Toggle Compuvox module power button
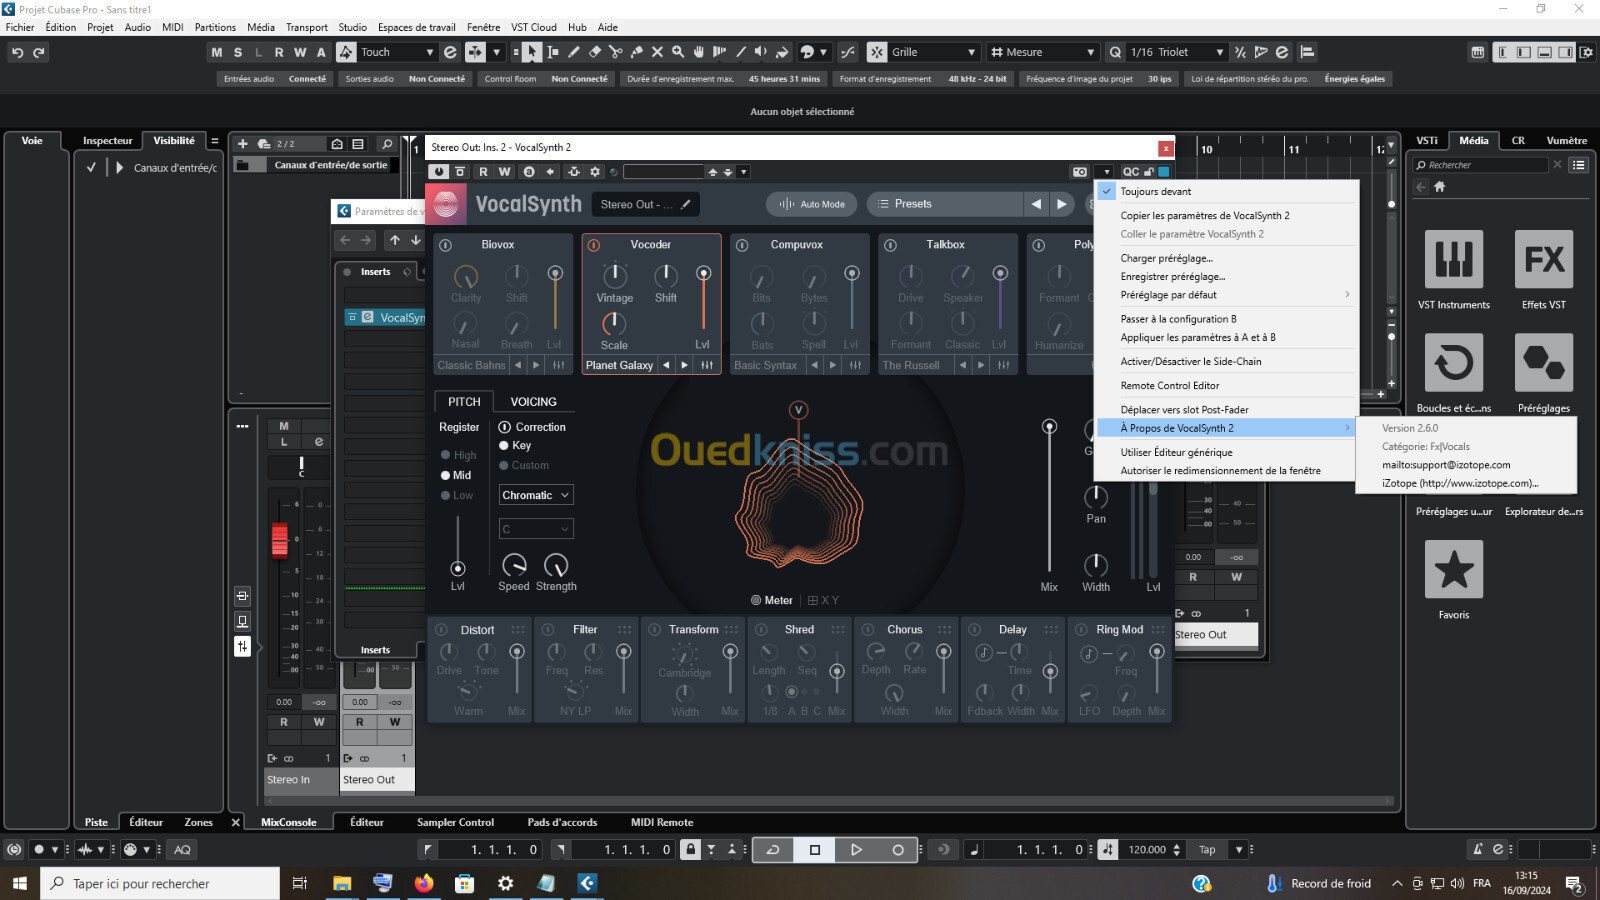This screenshot has height=900, width=1600. 742,245
